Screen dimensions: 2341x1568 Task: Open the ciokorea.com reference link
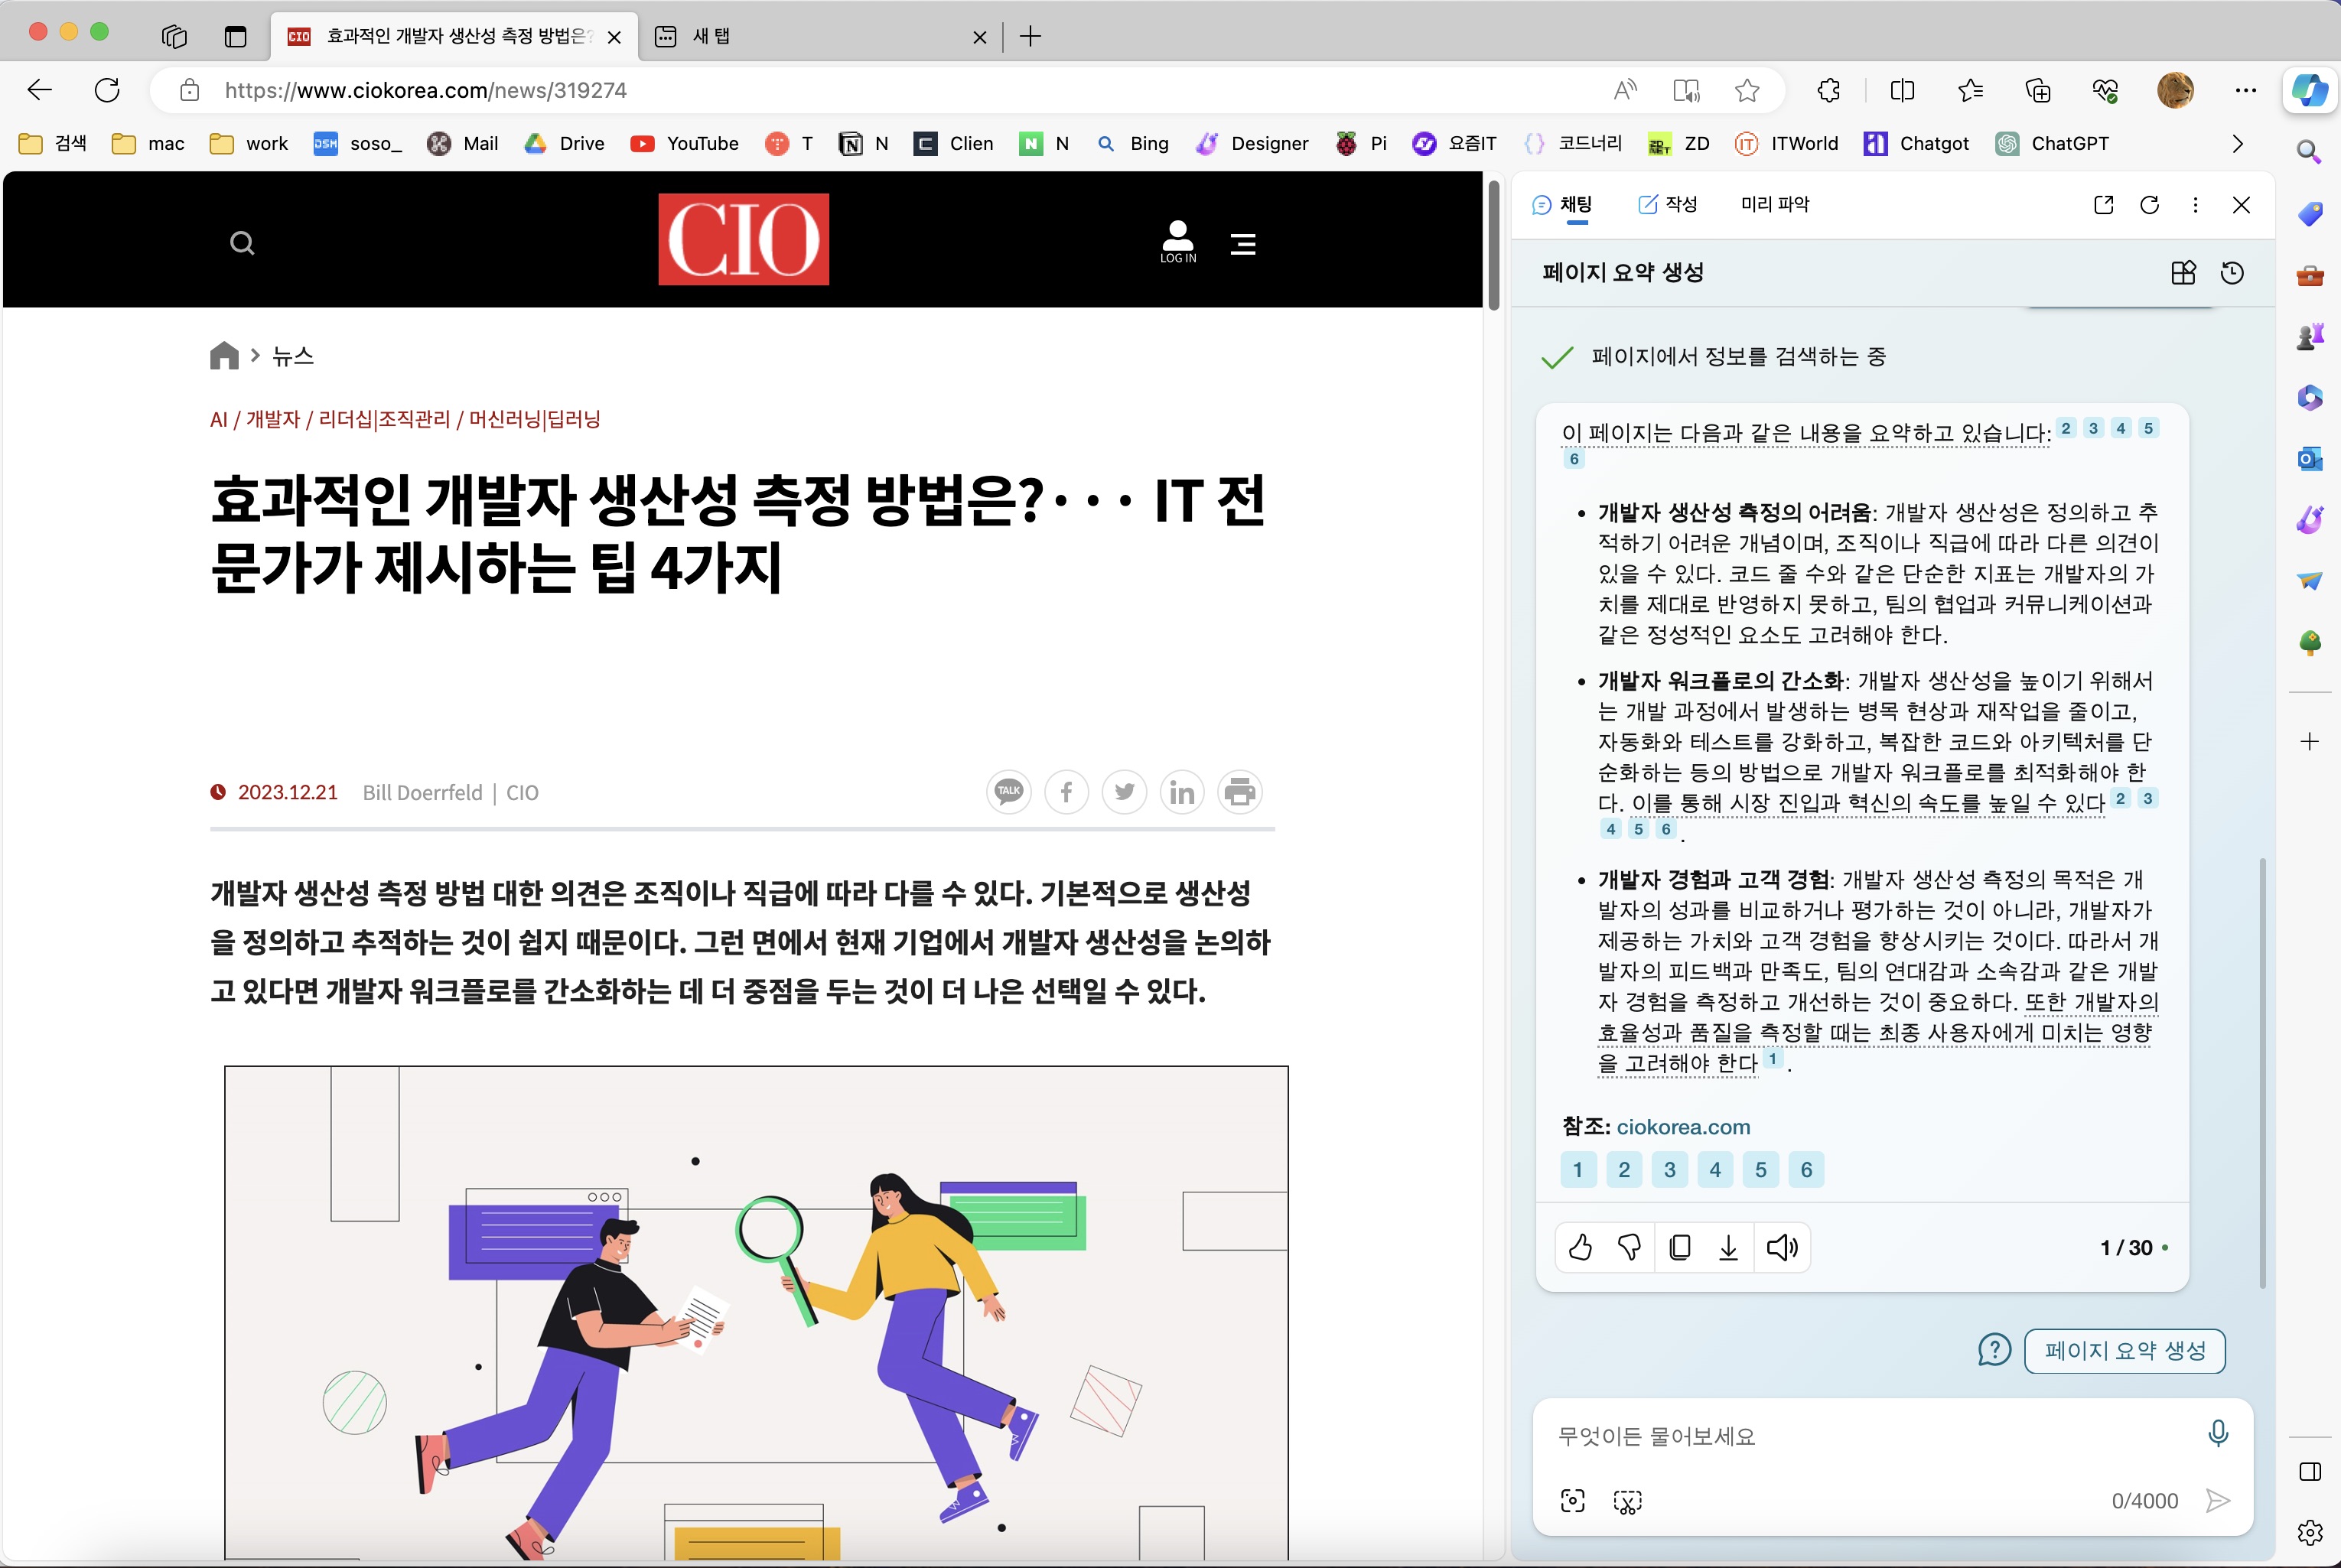(1682, 1127)
